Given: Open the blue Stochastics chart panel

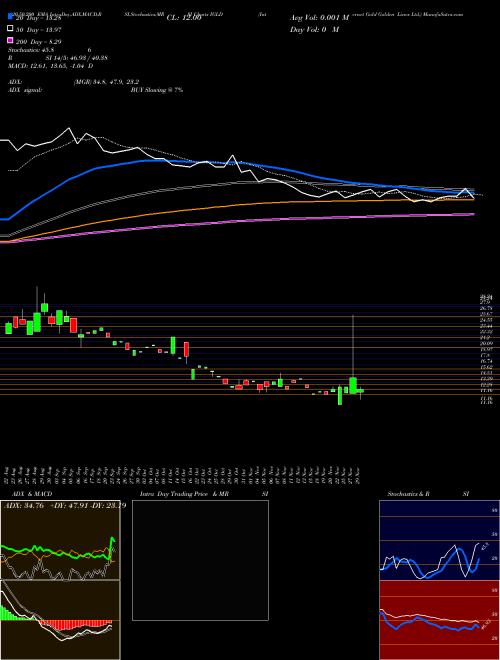Looking at the screenshot, I should point(439,540).
